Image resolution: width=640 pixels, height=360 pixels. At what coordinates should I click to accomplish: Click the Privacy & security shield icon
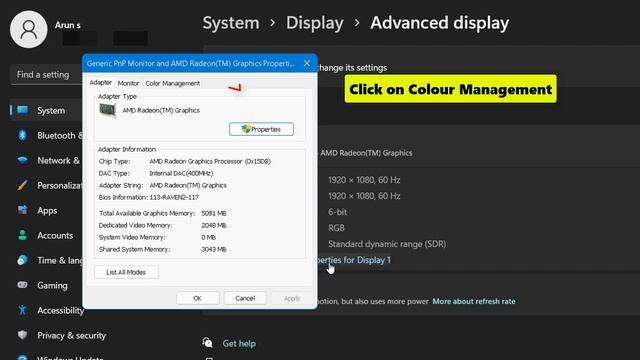point(22,335)
